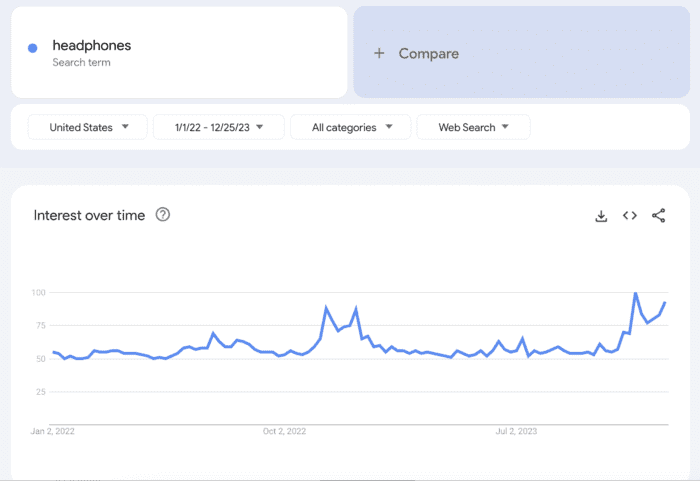Screen dimensions: 700x481
Task: Click the last data point of the line
Action: click(x=665, y=303)
